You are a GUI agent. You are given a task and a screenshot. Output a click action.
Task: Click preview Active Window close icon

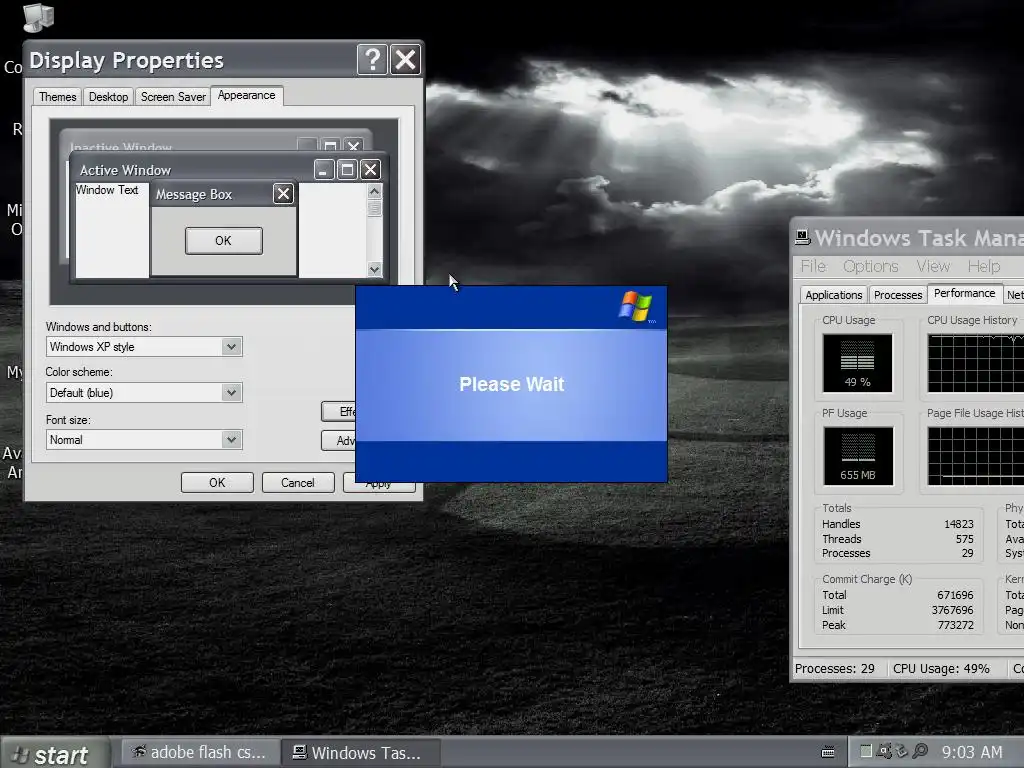tap(370, 170)
